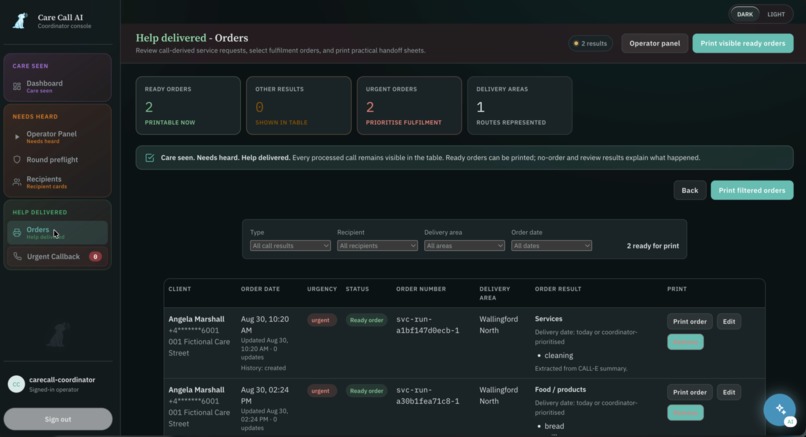Screen dimensions: 806x437
Task: Click Ready order status in the 10:20 AM row
Action: coord(367,320)
